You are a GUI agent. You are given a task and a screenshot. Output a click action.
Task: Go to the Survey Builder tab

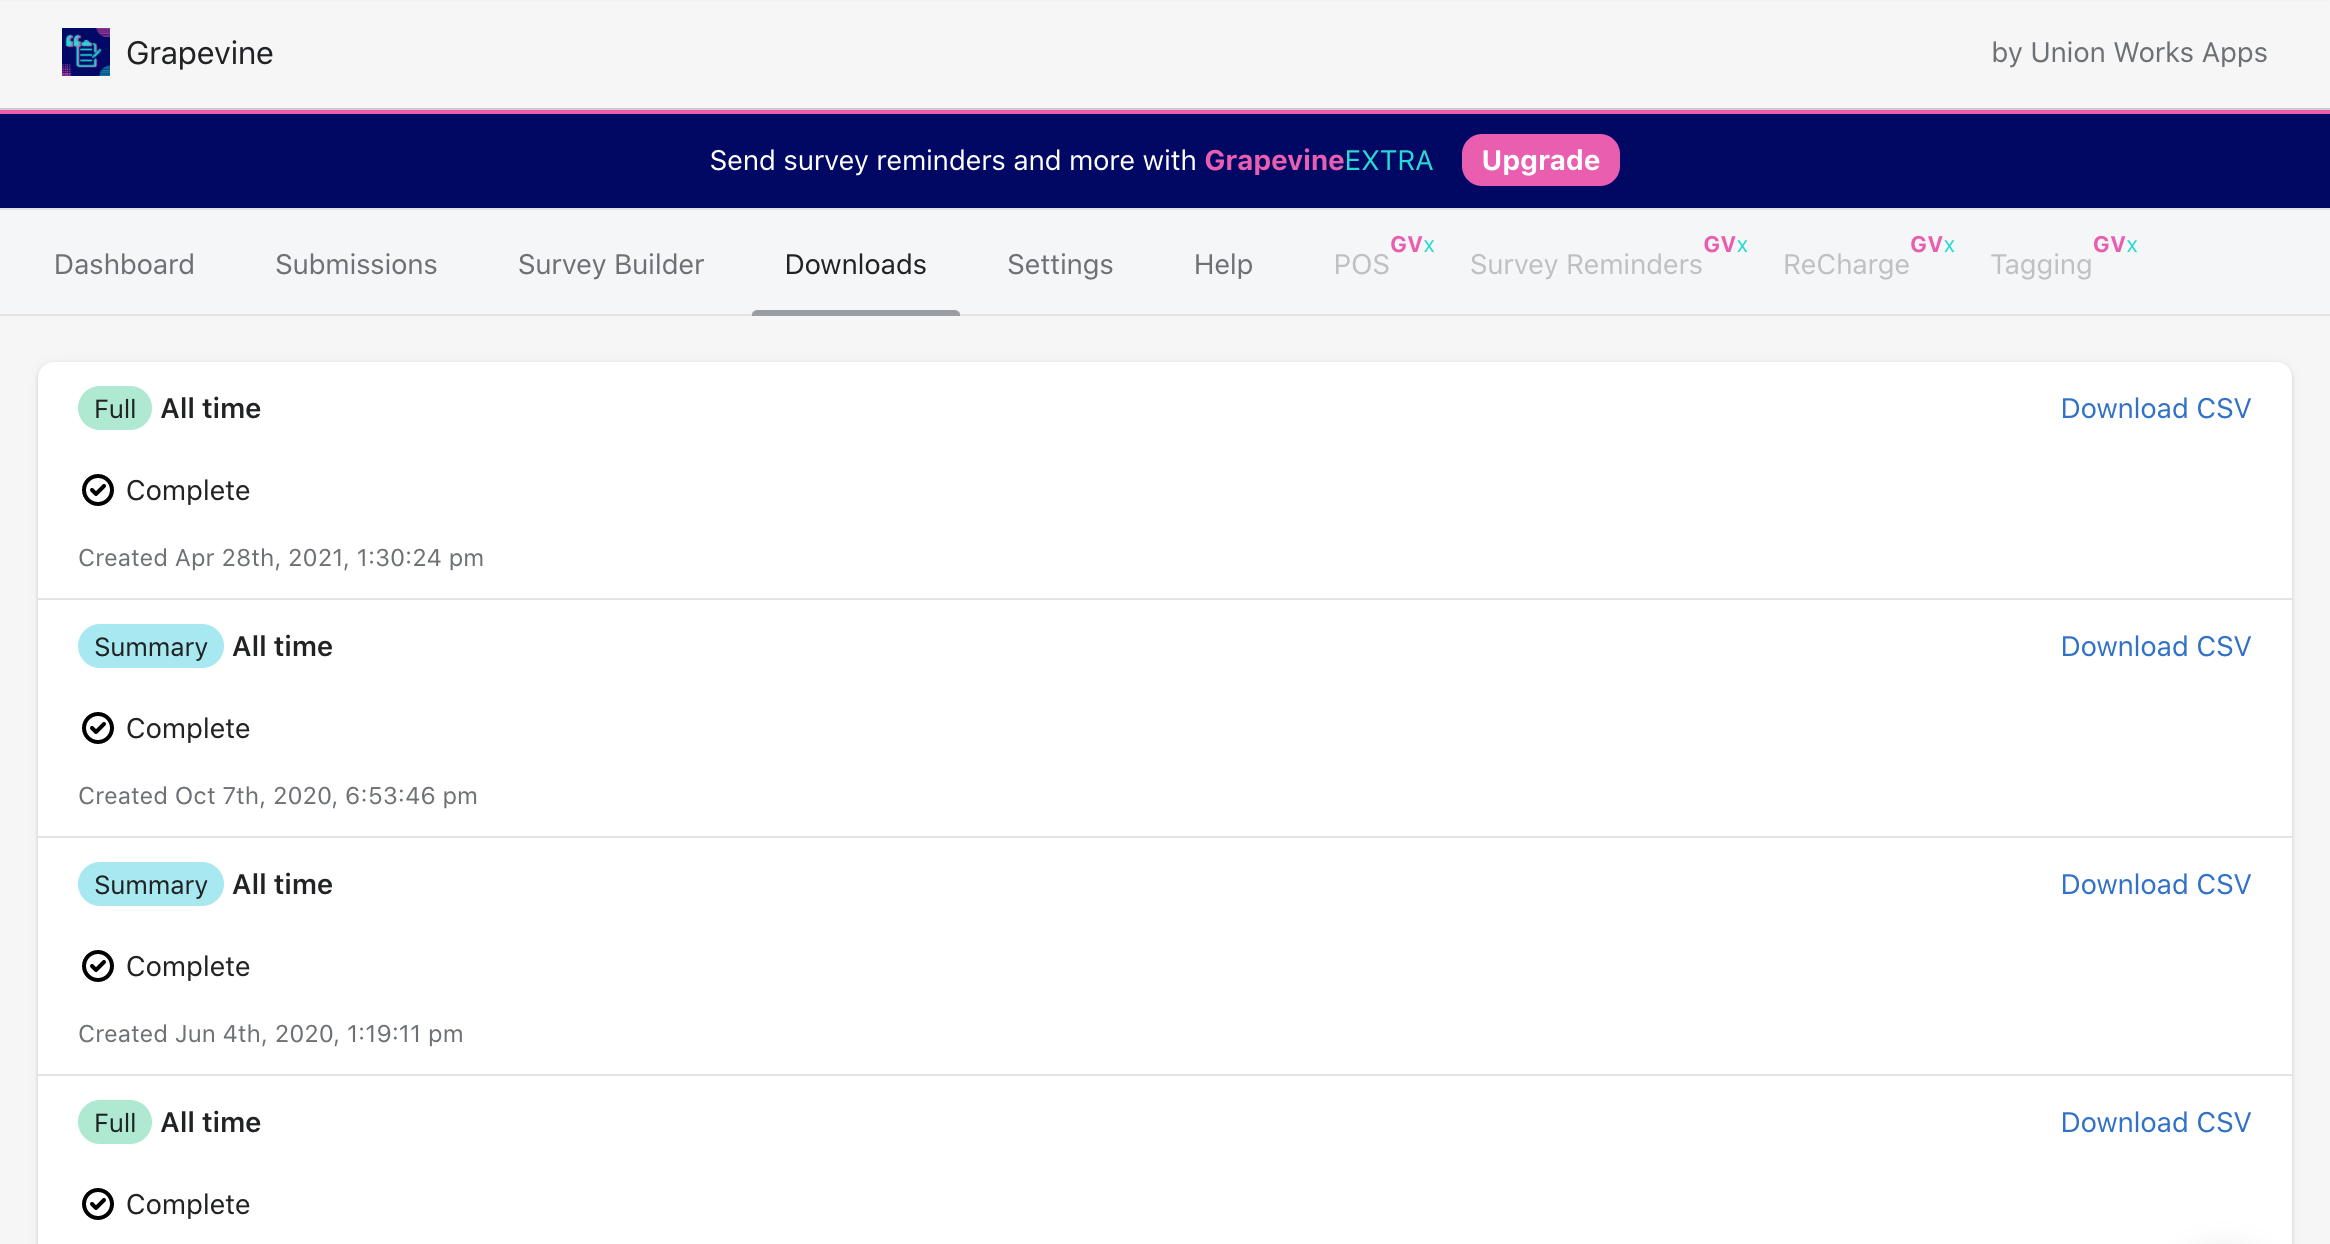click(x=611, y=264)
